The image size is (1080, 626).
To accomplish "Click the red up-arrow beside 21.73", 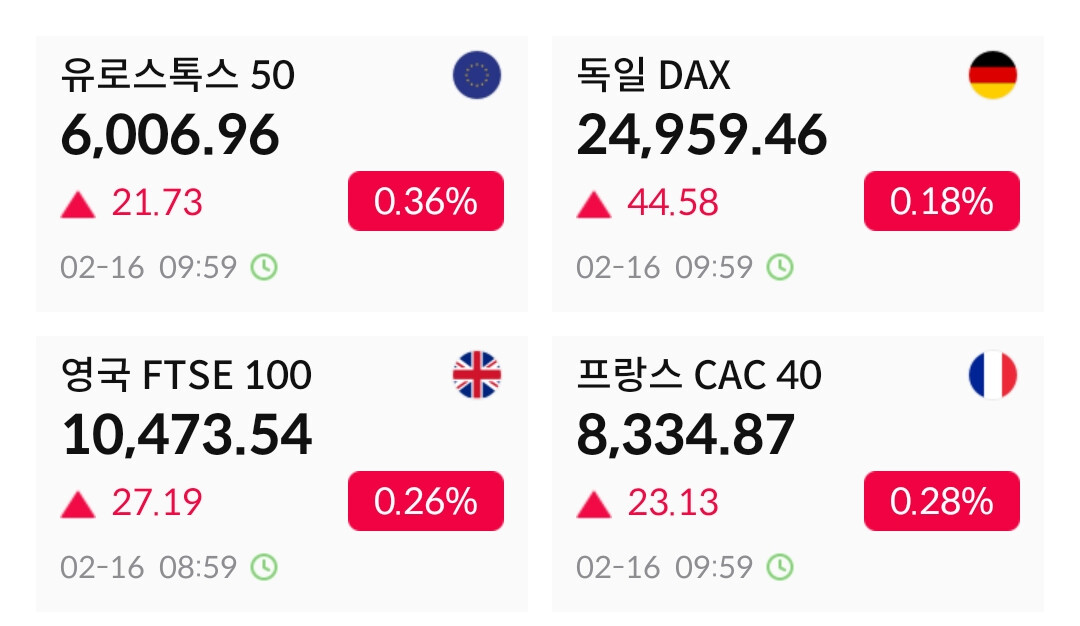I will point(78,205).
